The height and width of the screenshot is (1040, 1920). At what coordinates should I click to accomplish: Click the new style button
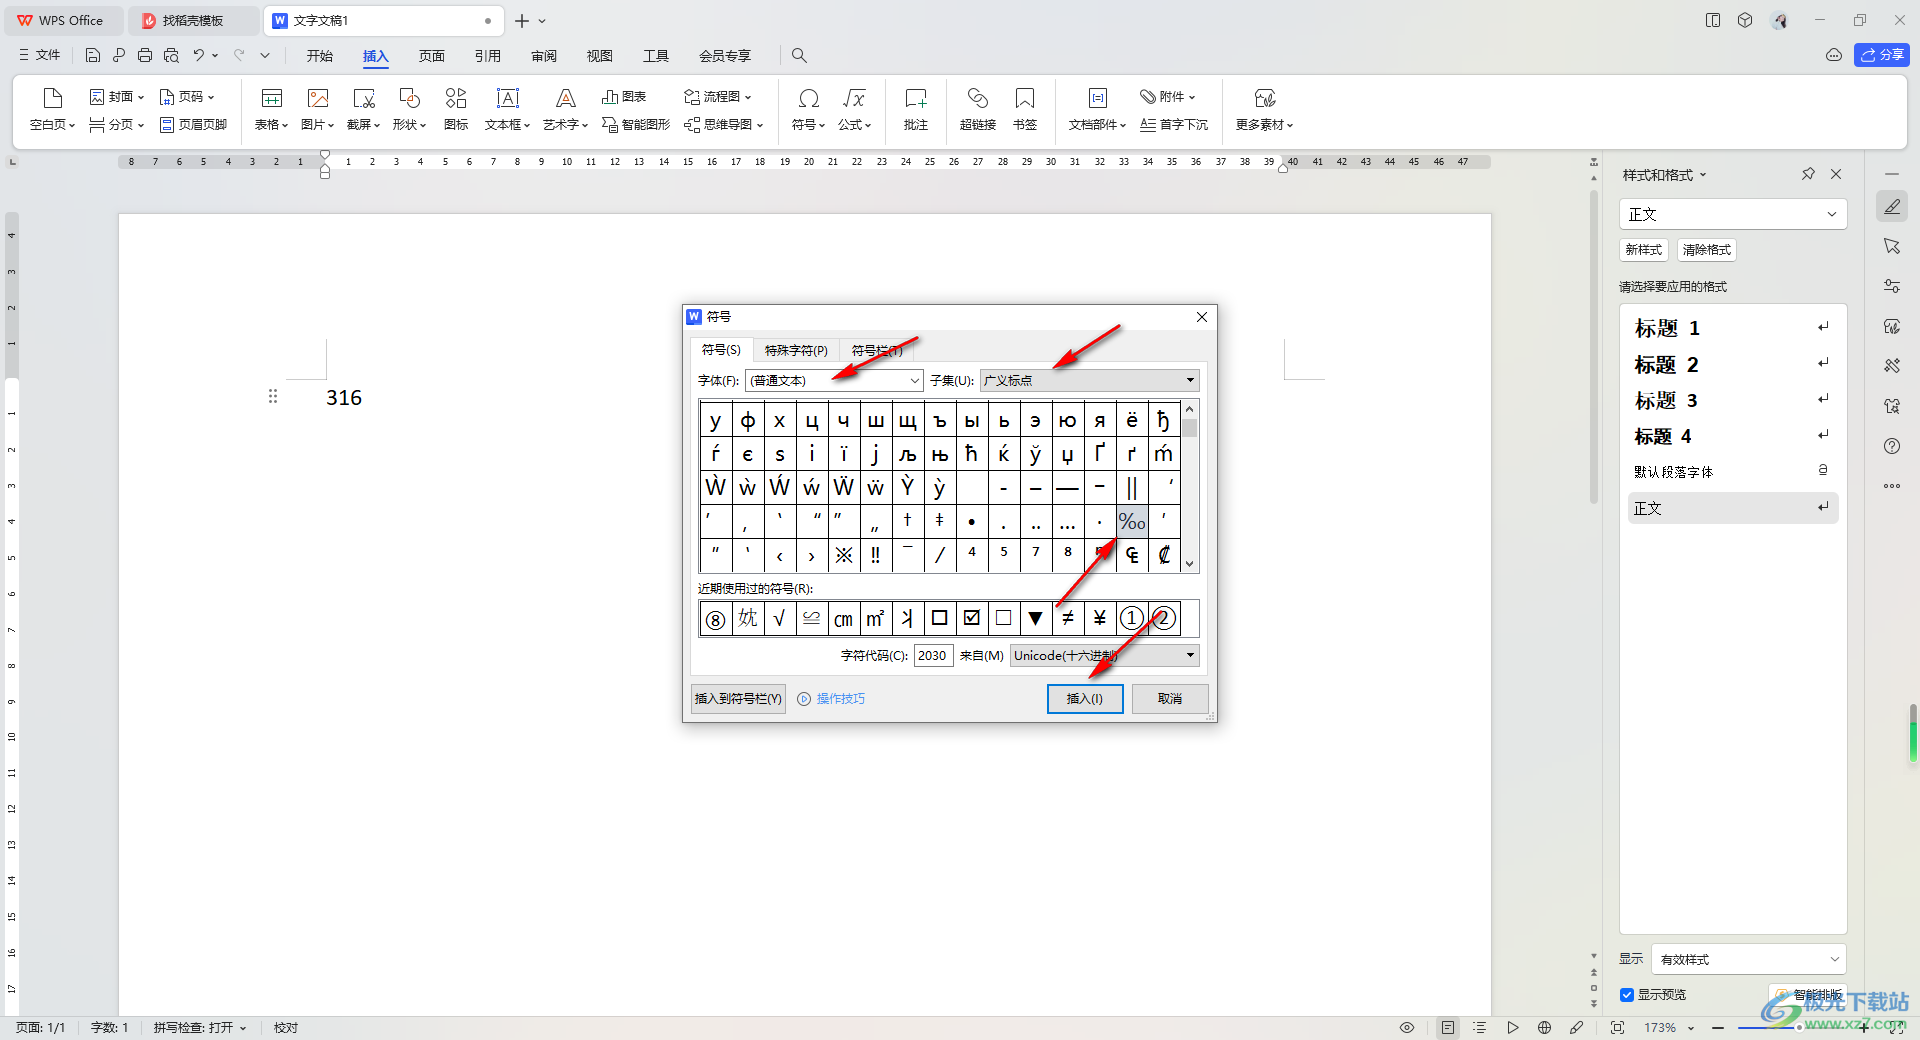[x=1644, y=250]
